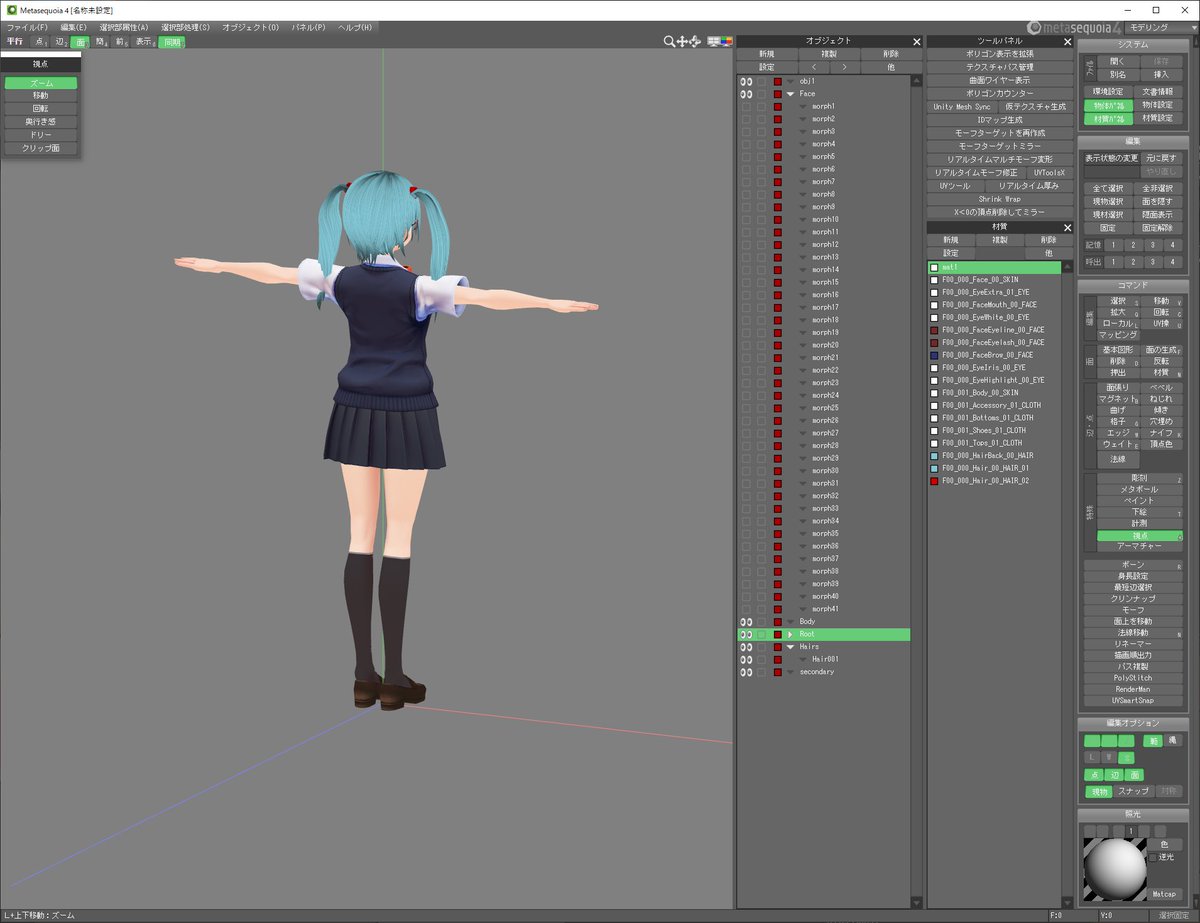
Task: Close the オブジェクト panel
Action: tap(916, 41)
